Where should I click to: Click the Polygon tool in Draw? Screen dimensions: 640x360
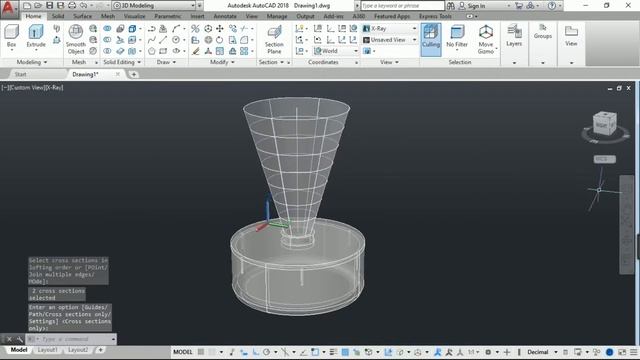pyautogui.click(x=151, y=51)
